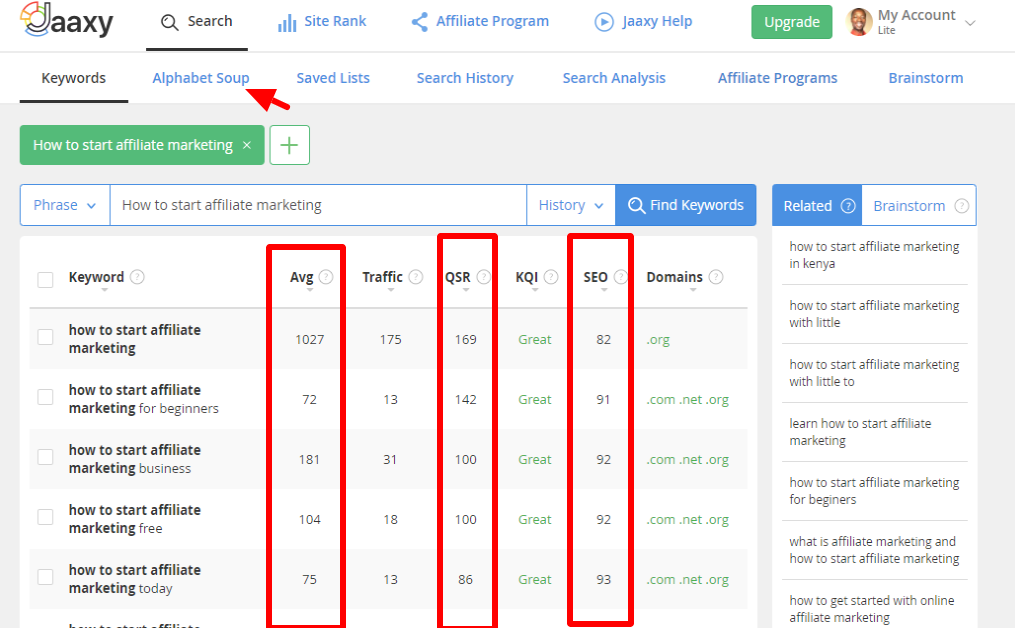Click 'how to get started with online affiliate marketing'
The image size is (1015, 628).
point(871,609)
